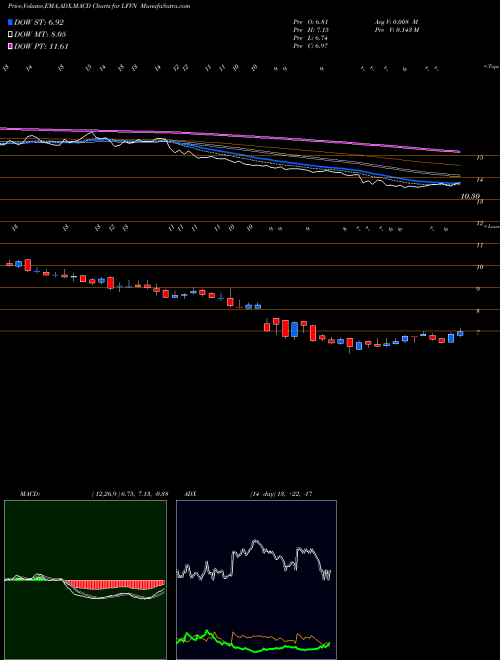Open the dark blue ADX indicator chart
This screenshot has height=660, width=500.
[x=256, y=580]
